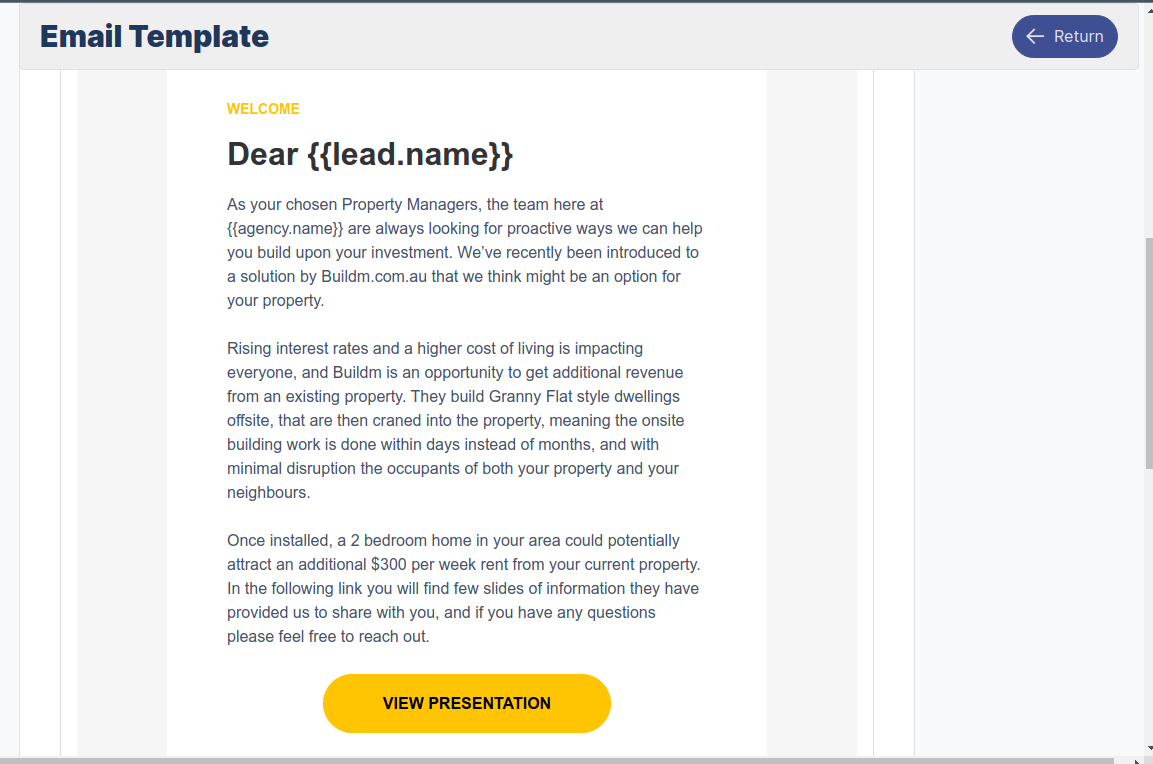Select the "Dear {{lead.name}}" heading
Screen dimensions: 1153x764
(370, 154)
